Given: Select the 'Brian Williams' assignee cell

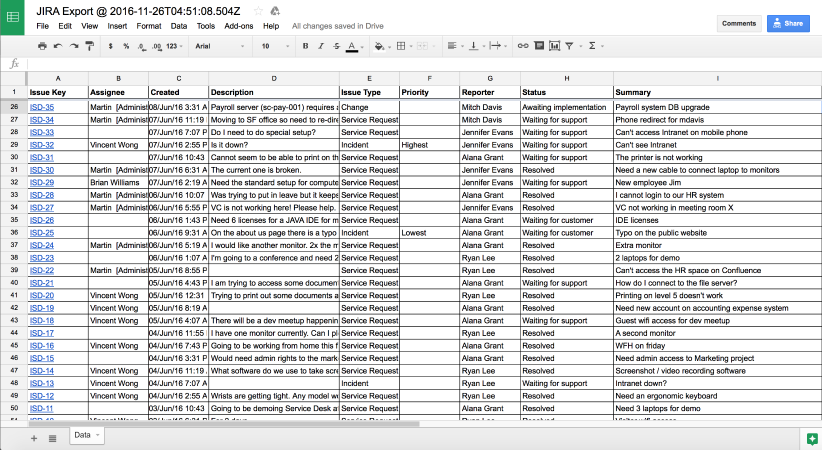Looking at the screenshot, I should point(118,183).
